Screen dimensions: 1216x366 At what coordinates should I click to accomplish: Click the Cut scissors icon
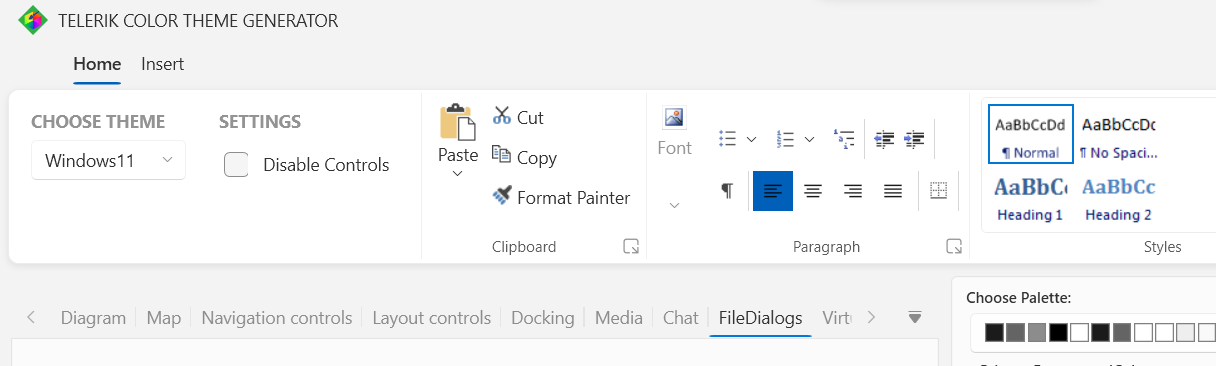point(502,117)
